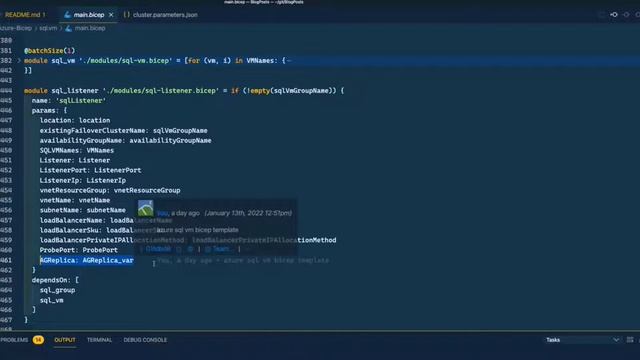Screen dimensions: 640x360
Task: Open the Tasks output channel dropdown
Action: 582,340
